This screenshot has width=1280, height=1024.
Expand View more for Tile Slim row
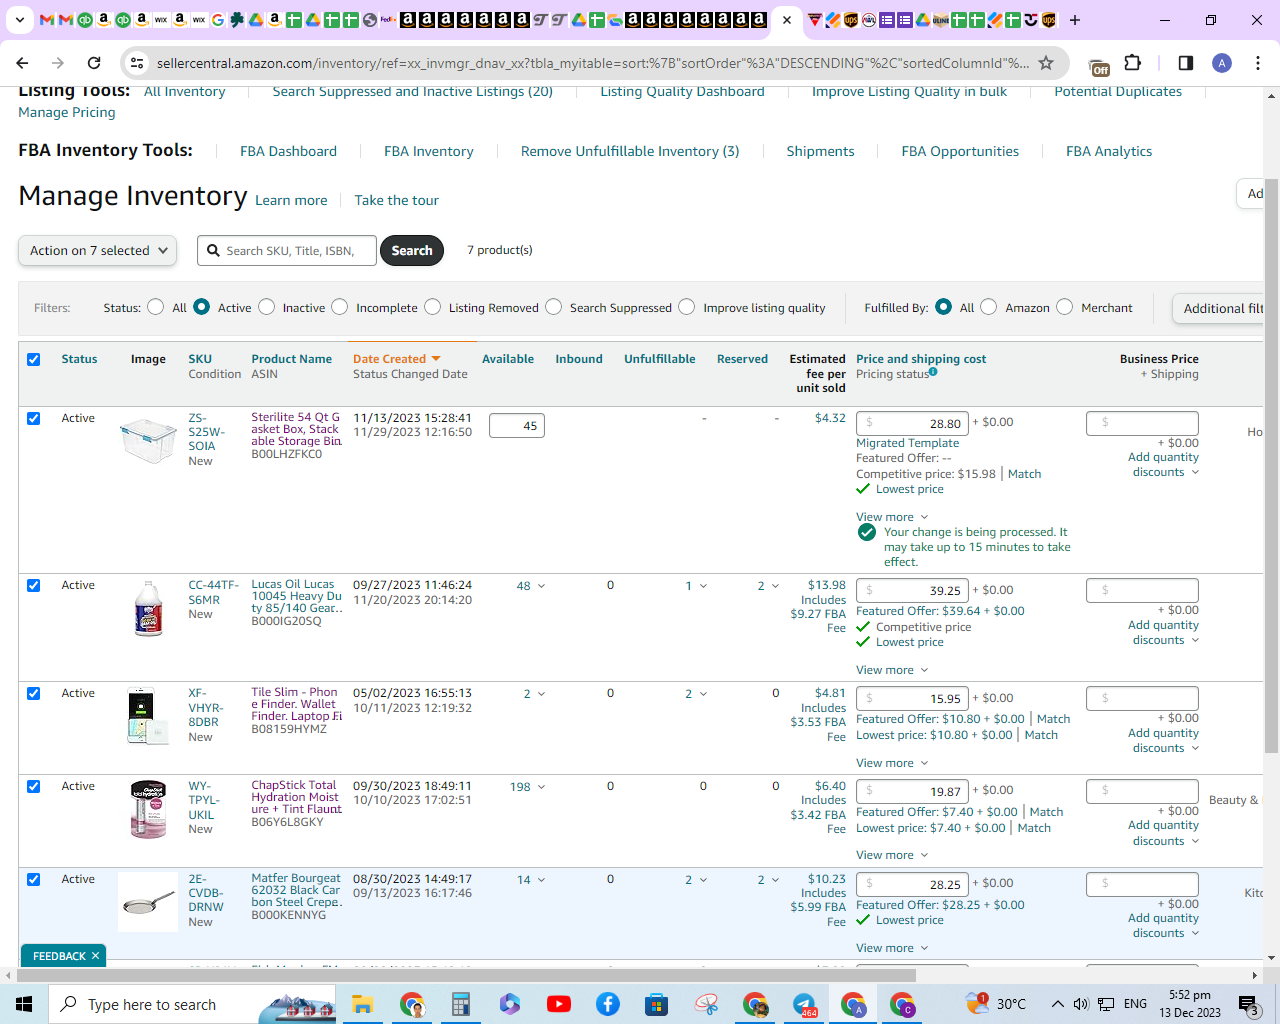pyautogui.click(x=892, y=763)
